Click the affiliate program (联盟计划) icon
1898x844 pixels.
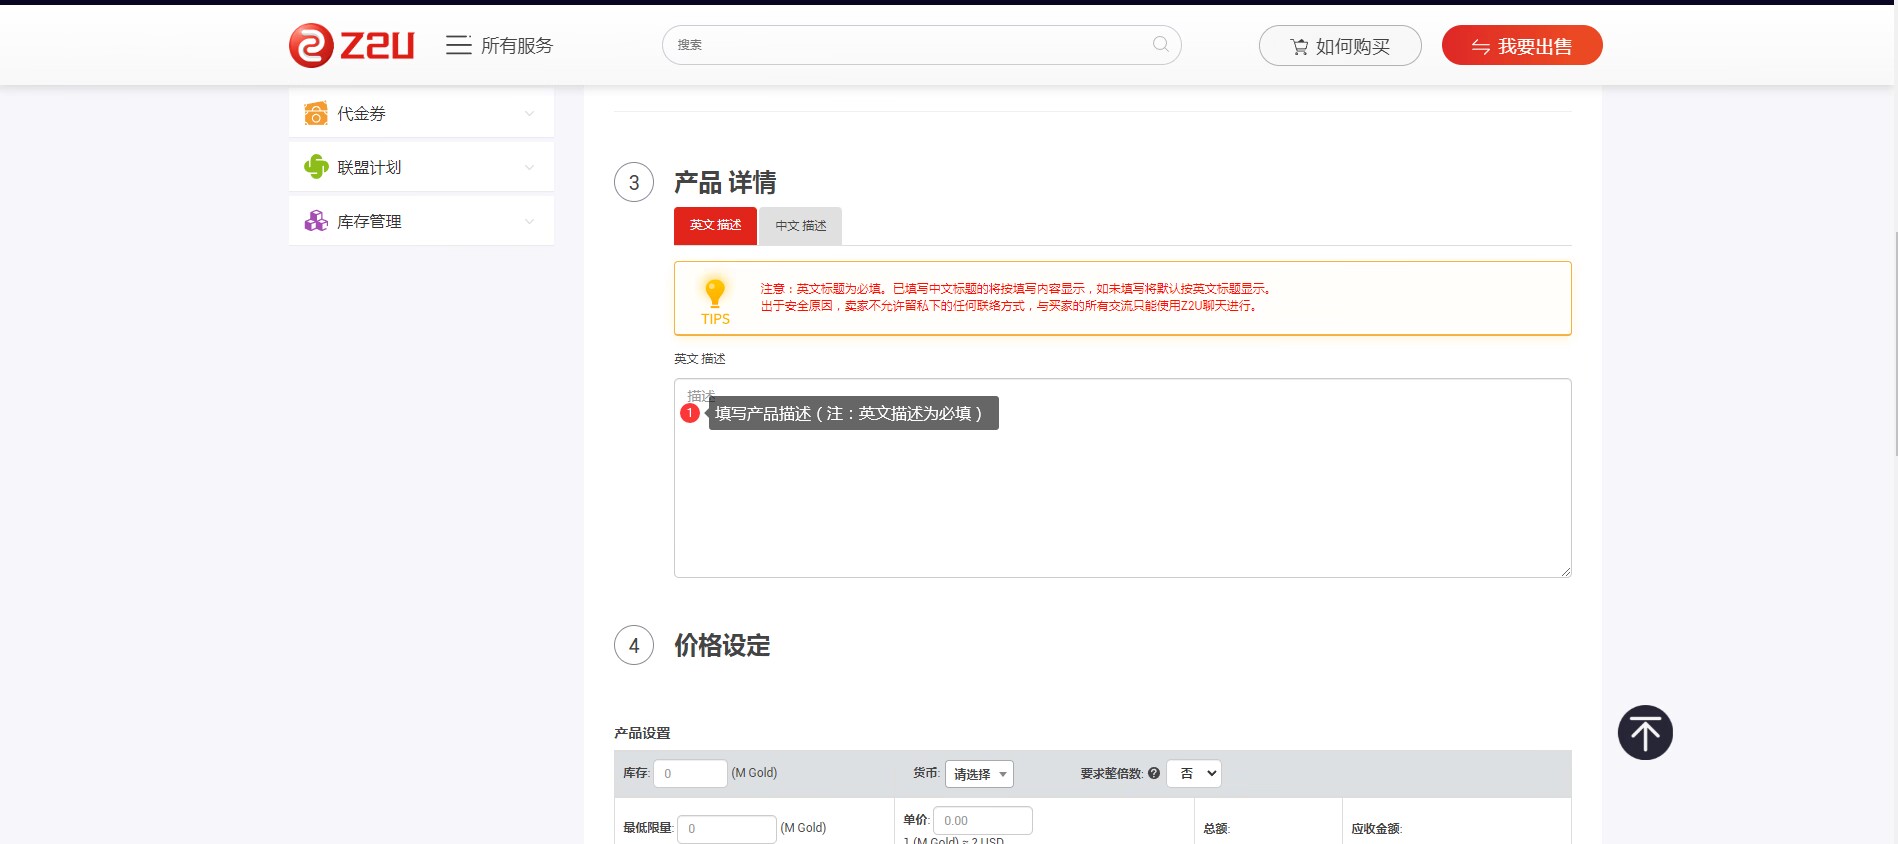click(x=316, y=167)
